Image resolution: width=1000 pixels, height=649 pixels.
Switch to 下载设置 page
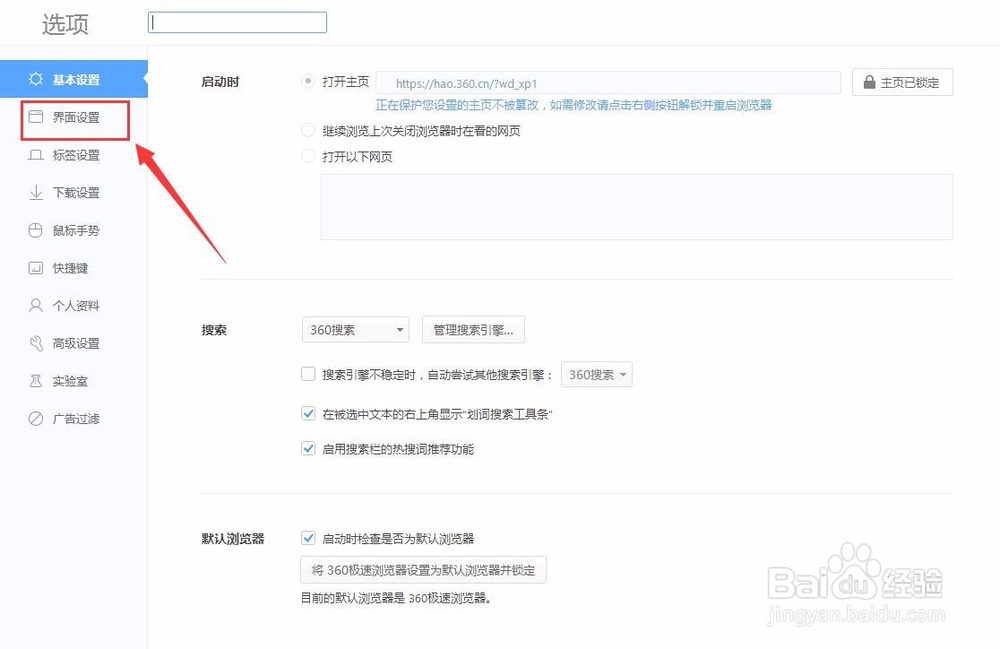pos(74,193)
